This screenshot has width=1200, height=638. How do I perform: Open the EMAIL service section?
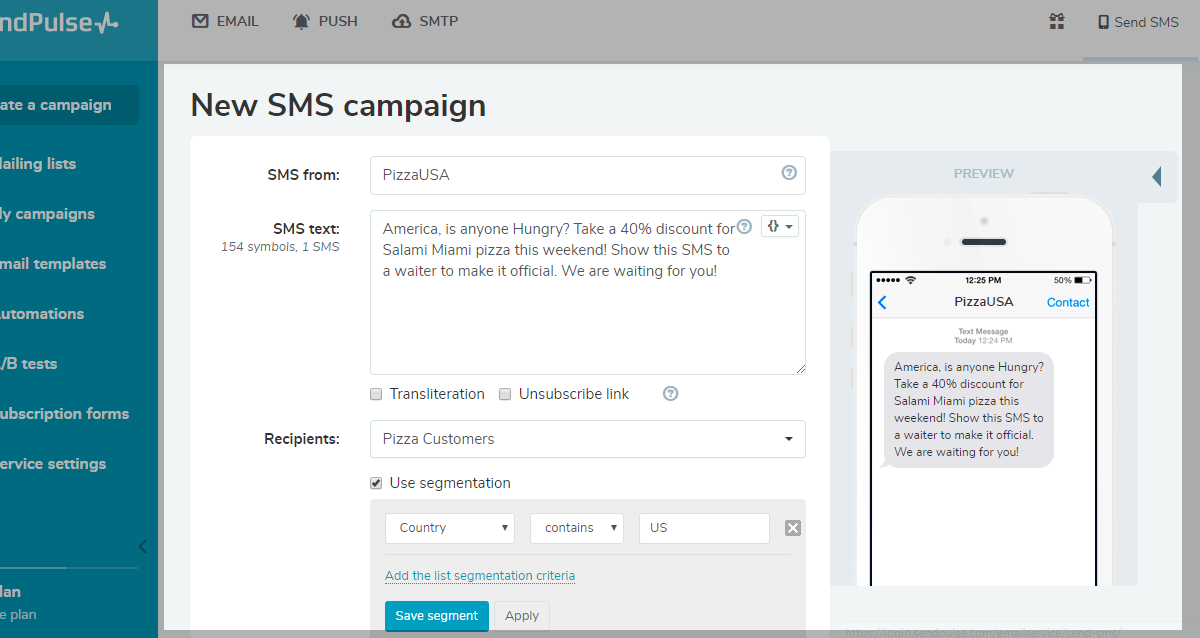[x=224, y=20]
